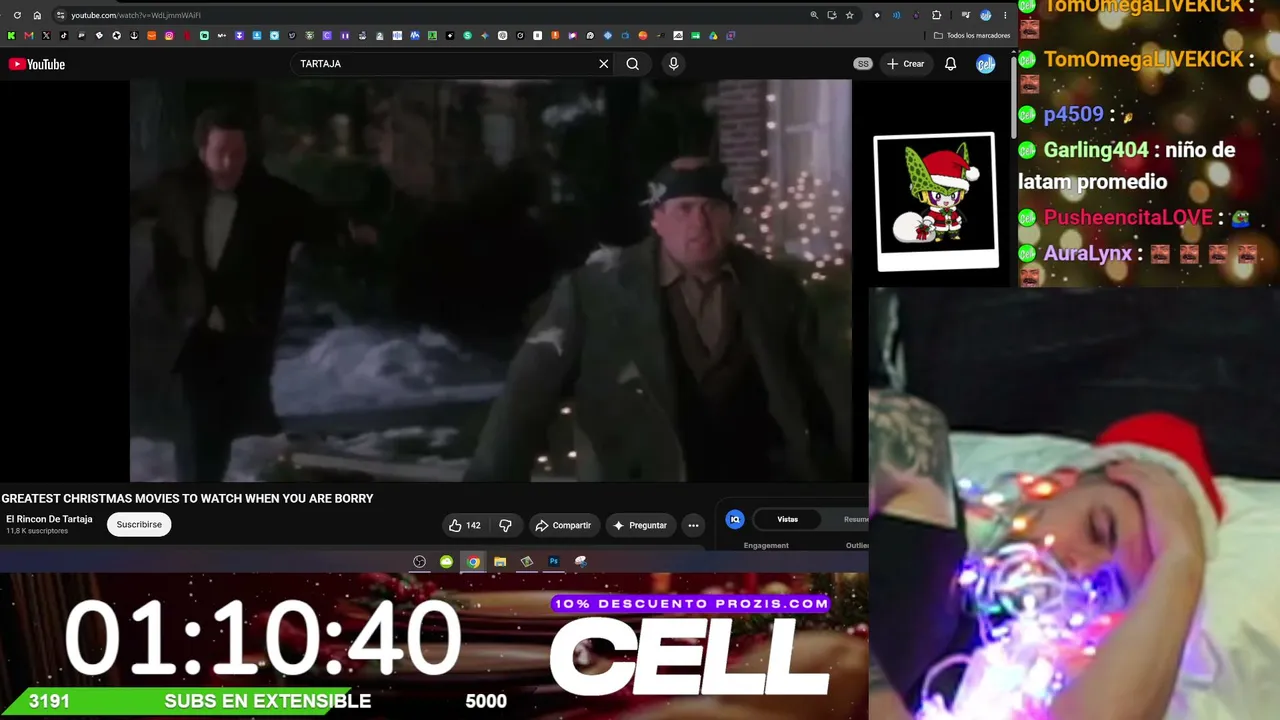Click the video player frame
The image size is (1280, 720).
(490, 281)
